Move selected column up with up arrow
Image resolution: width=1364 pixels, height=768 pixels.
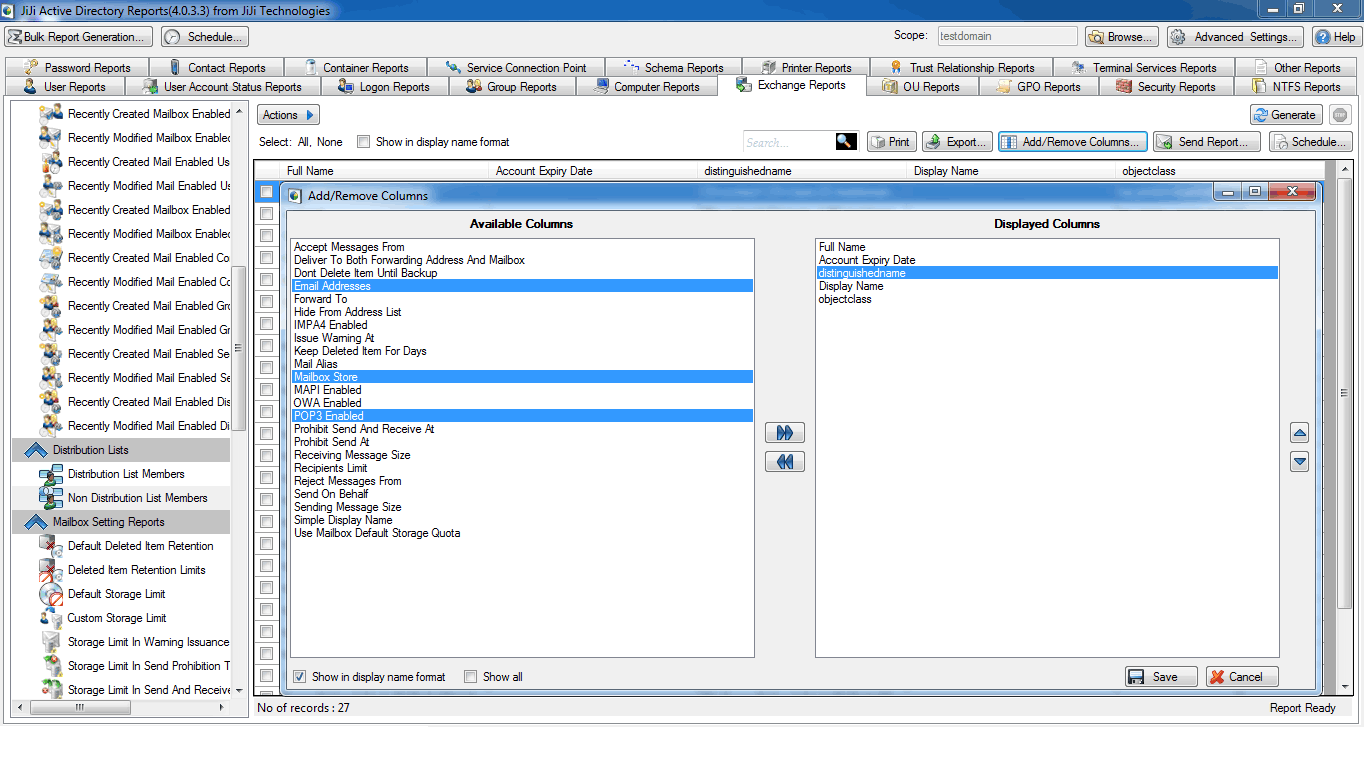[1299, 433]
